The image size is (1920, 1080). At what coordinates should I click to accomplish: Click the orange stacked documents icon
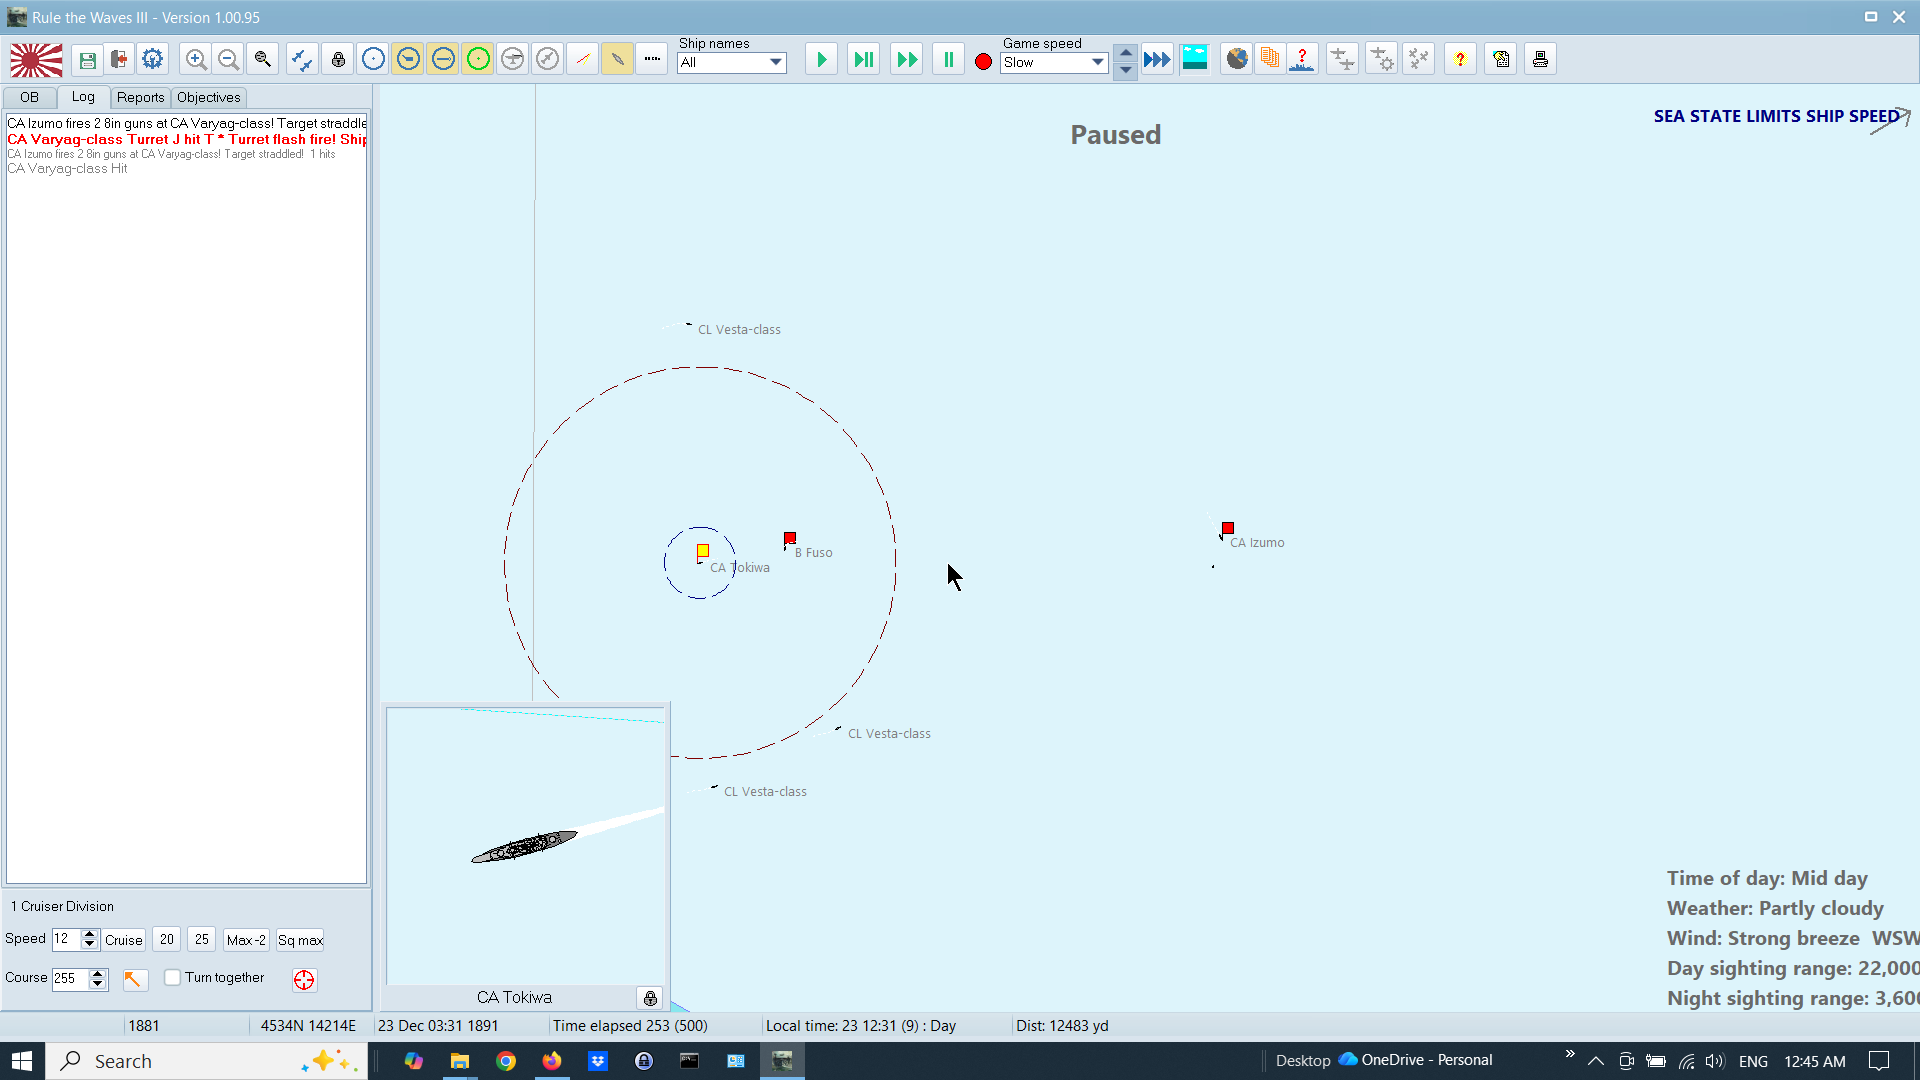tap(1270, 60)
